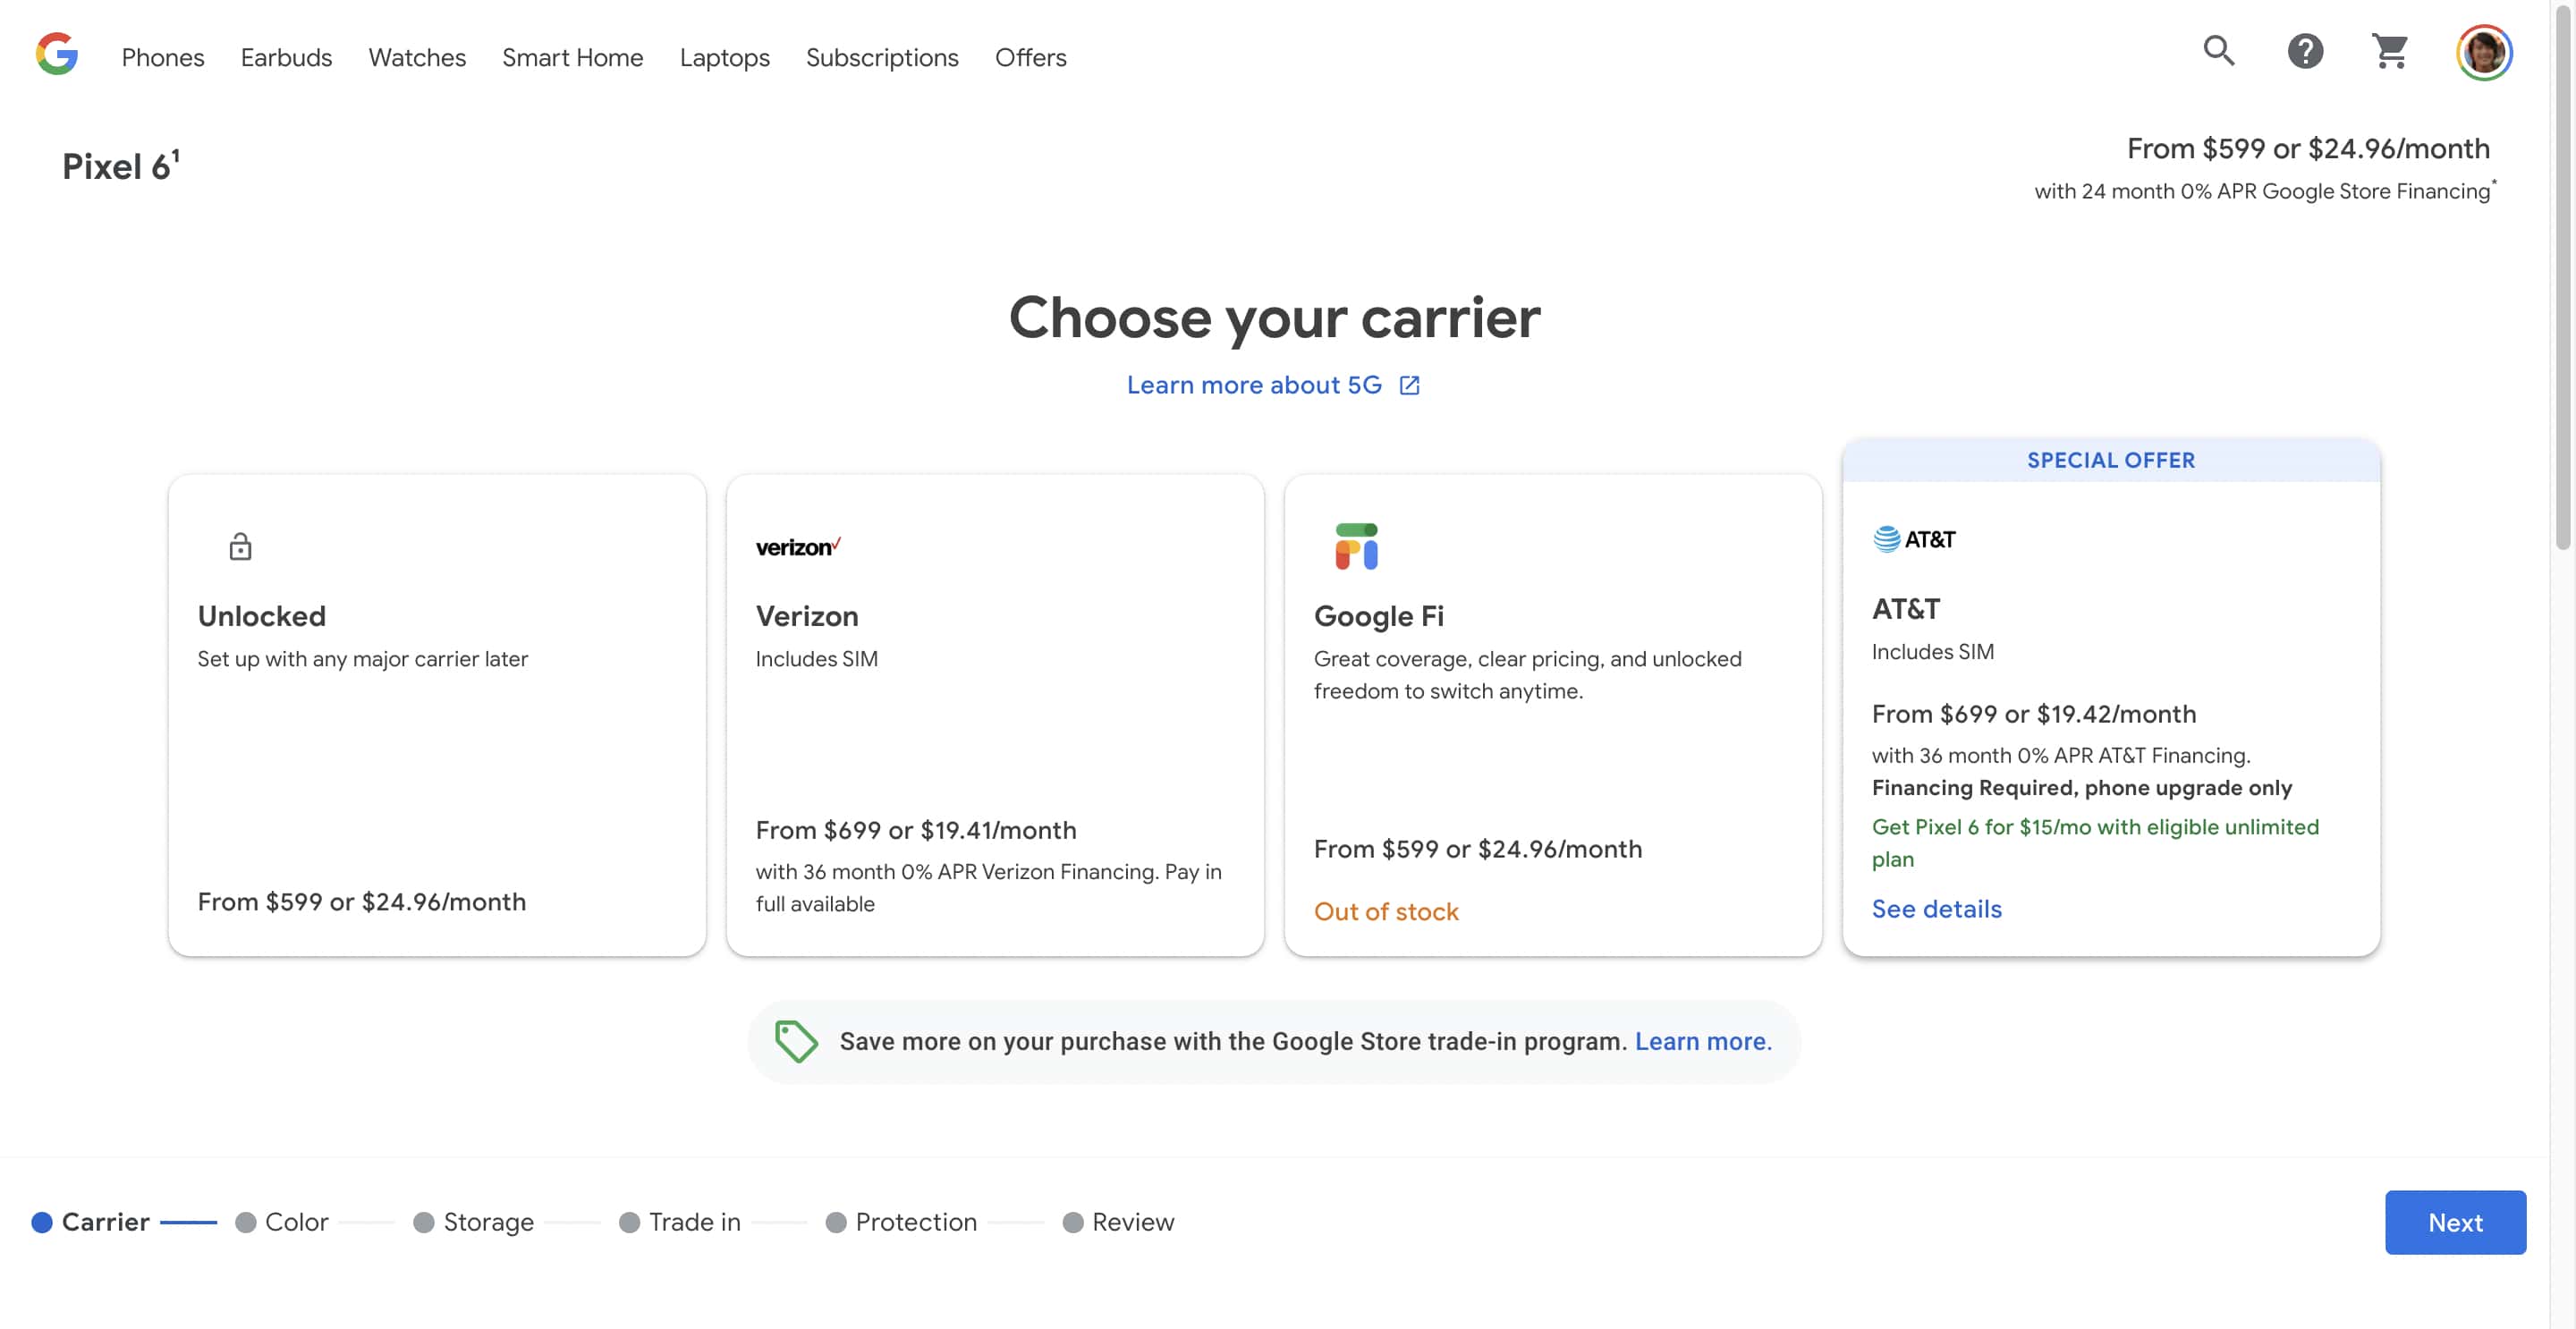The height and width of the screenshot is (1329, 2576).
Task: Click the green trade-in tag icon
Action: (796, 1041)
